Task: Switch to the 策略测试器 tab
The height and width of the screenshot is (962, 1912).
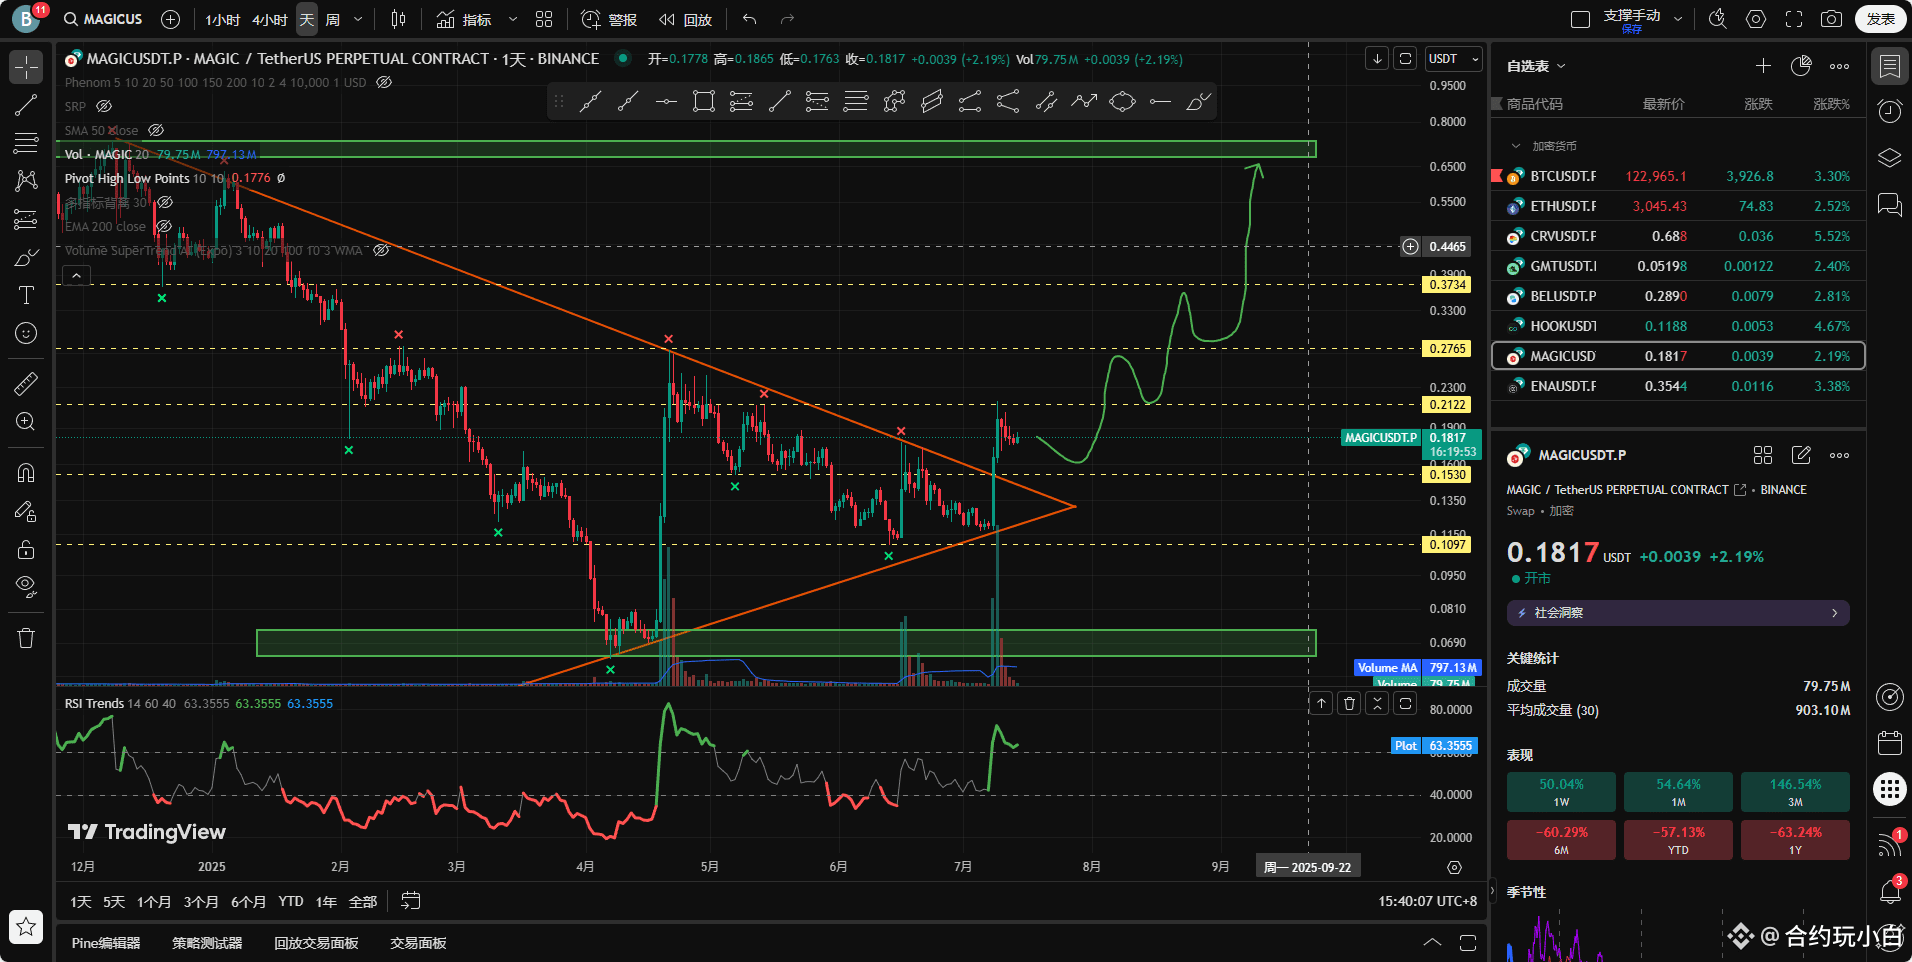Action: point(207,943)
